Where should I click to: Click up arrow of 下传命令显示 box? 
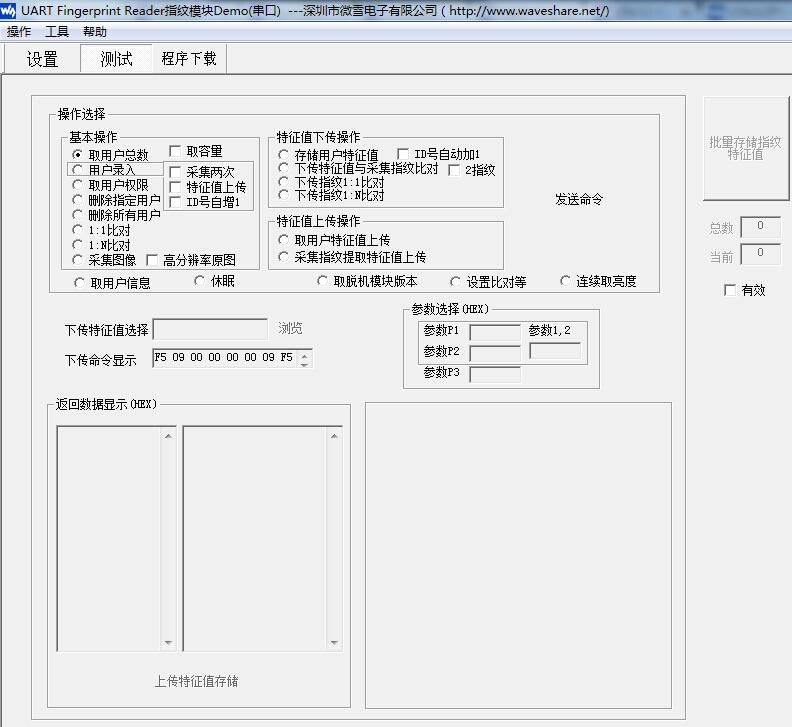(305, 354)
